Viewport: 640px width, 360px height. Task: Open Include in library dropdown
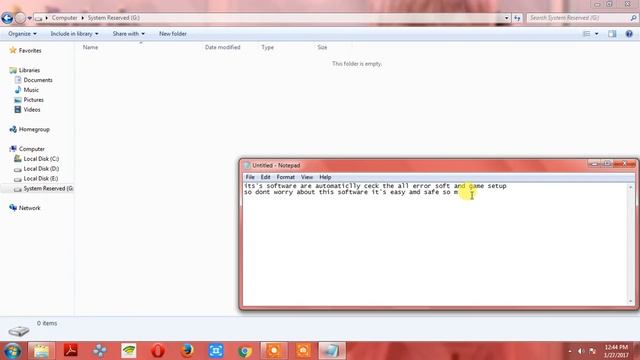pos(74,34)
